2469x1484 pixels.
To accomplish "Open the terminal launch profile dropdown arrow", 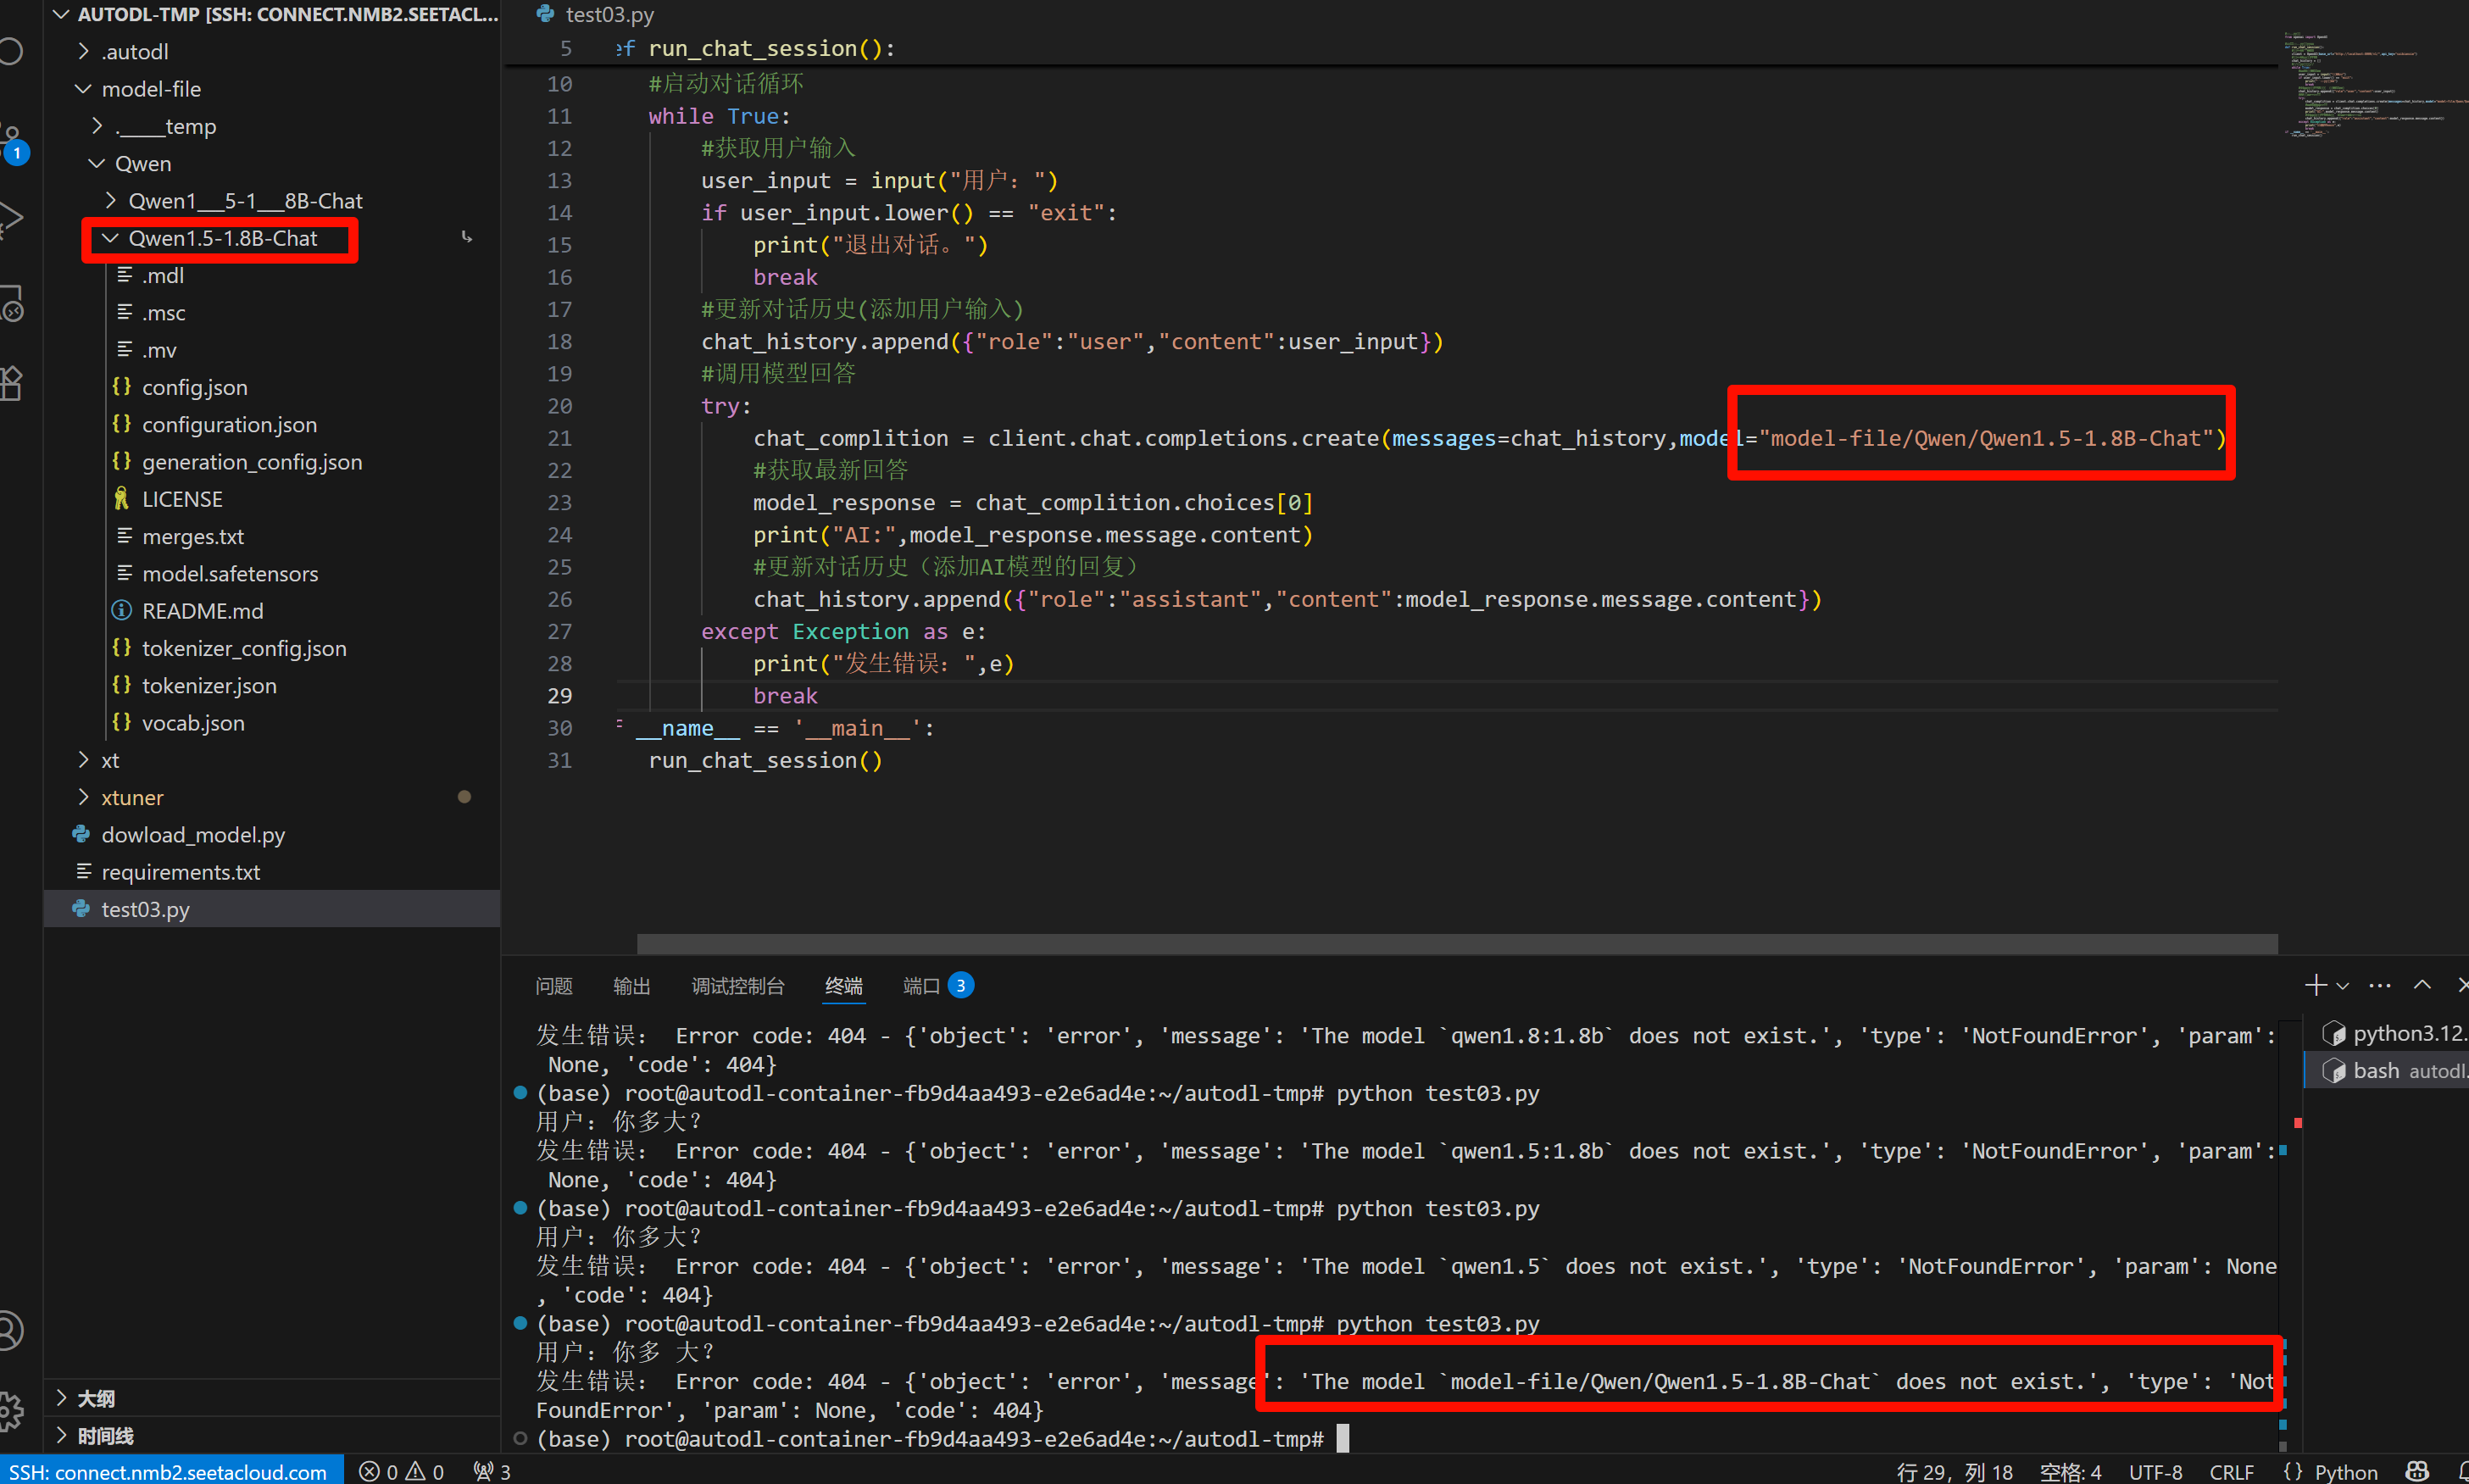I will pos(2342,986).
